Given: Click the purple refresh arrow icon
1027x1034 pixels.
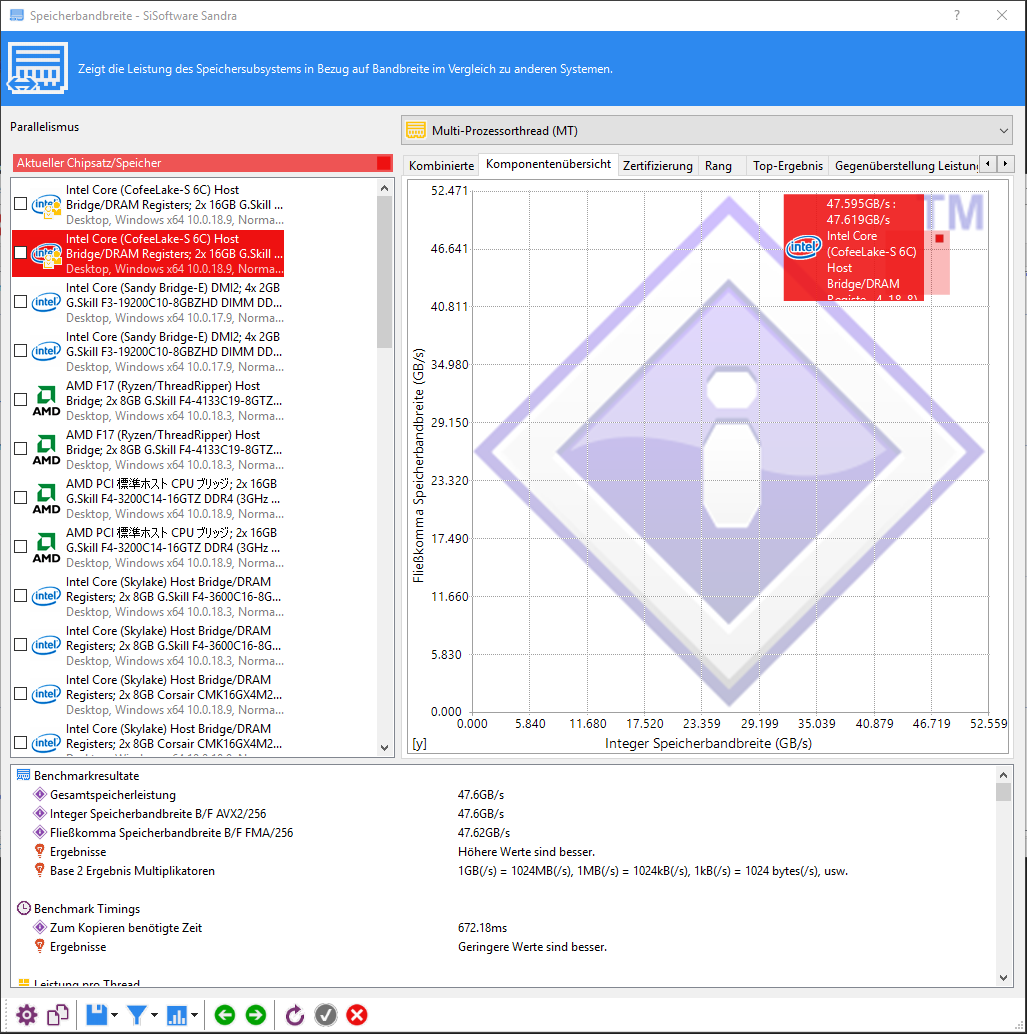Looking at the screenshot, I should click(295, 1015).
